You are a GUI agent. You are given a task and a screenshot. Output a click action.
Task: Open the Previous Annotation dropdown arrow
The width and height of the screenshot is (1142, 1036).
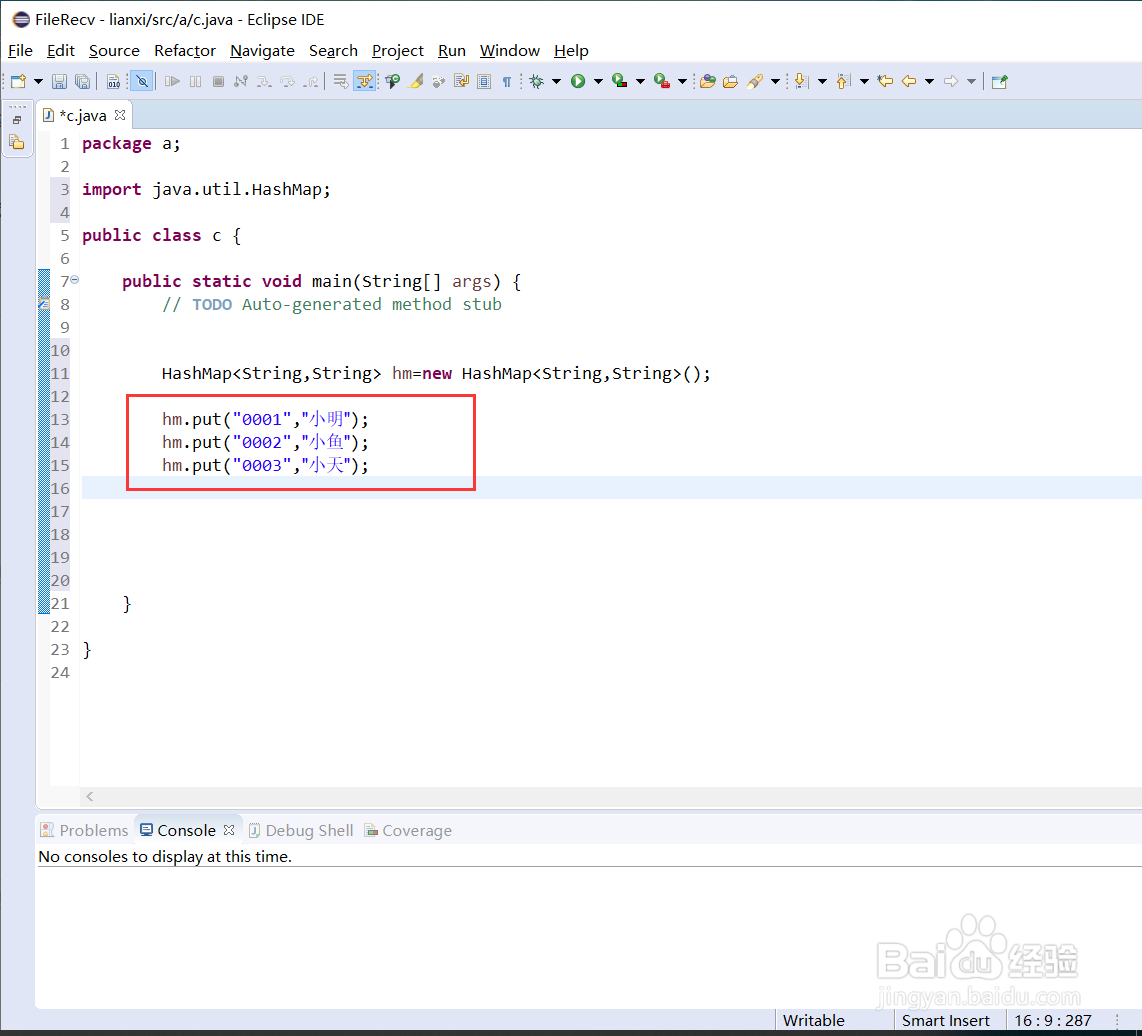(x=865, y=82)
